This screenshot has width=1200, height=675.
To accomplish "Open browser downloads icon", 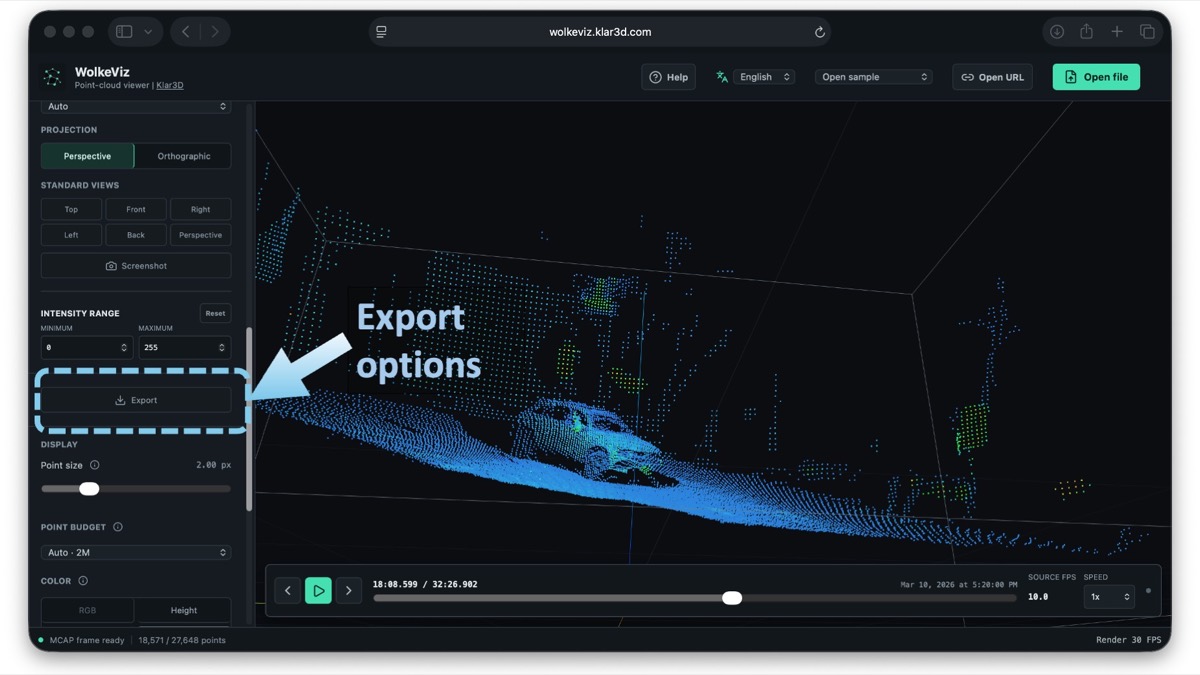I will pyautogui.click(x=1056, y=32).
